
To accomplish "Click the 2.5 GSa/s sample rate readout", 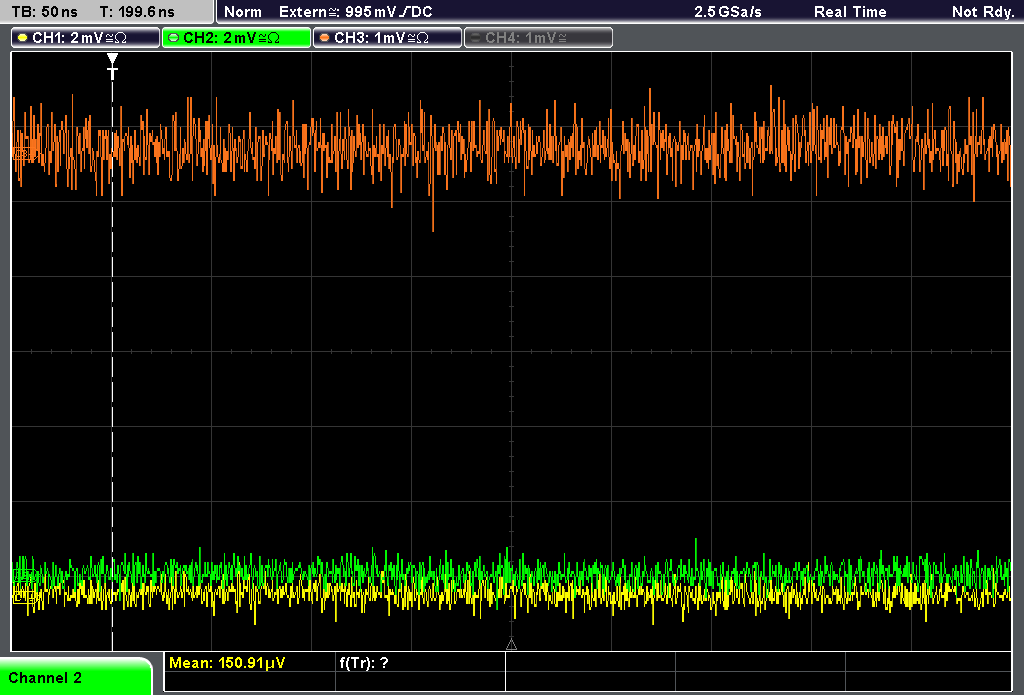I will (x=728, y=12).
